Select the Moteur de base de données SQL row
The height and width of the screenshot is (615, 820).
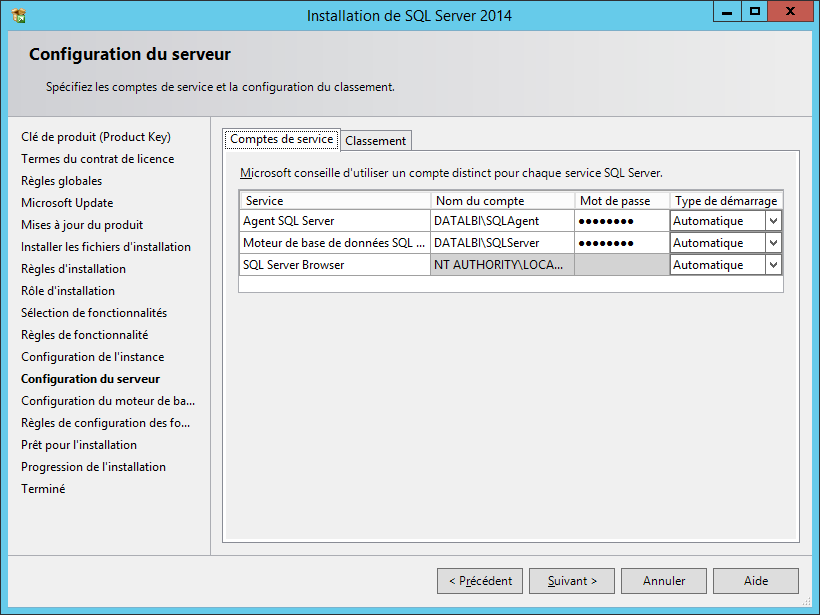pyautogui.click(x=335, y=243)
